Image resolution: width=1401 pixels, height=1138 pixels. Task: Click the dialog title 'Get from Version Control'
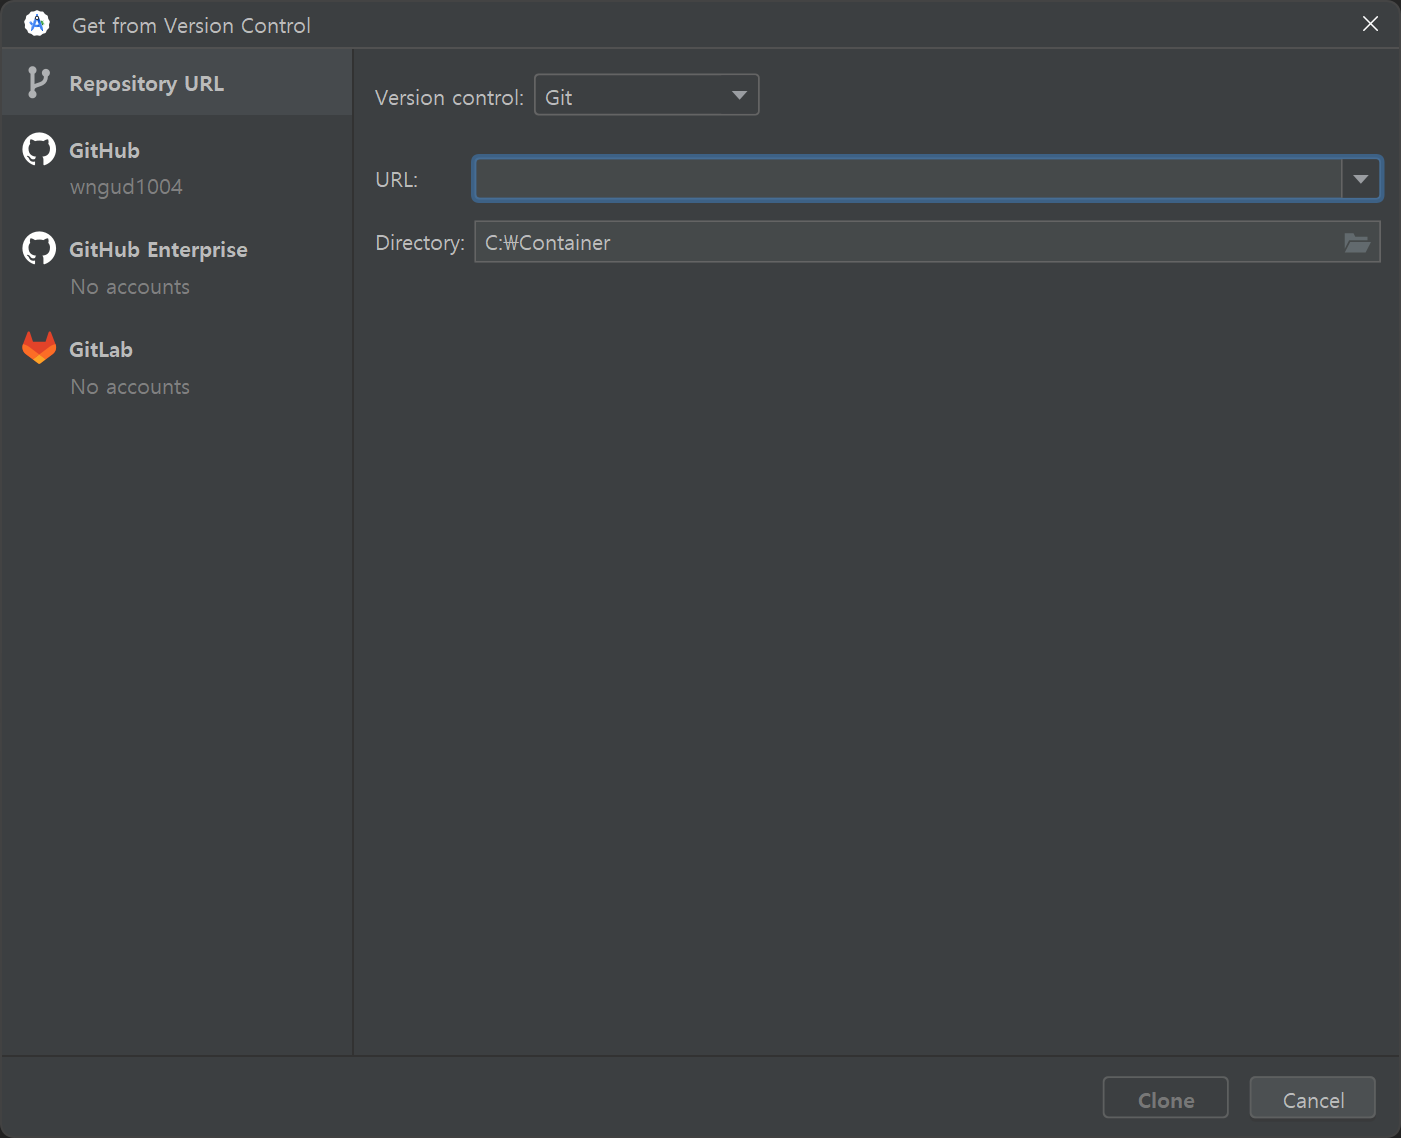(191, 25)
